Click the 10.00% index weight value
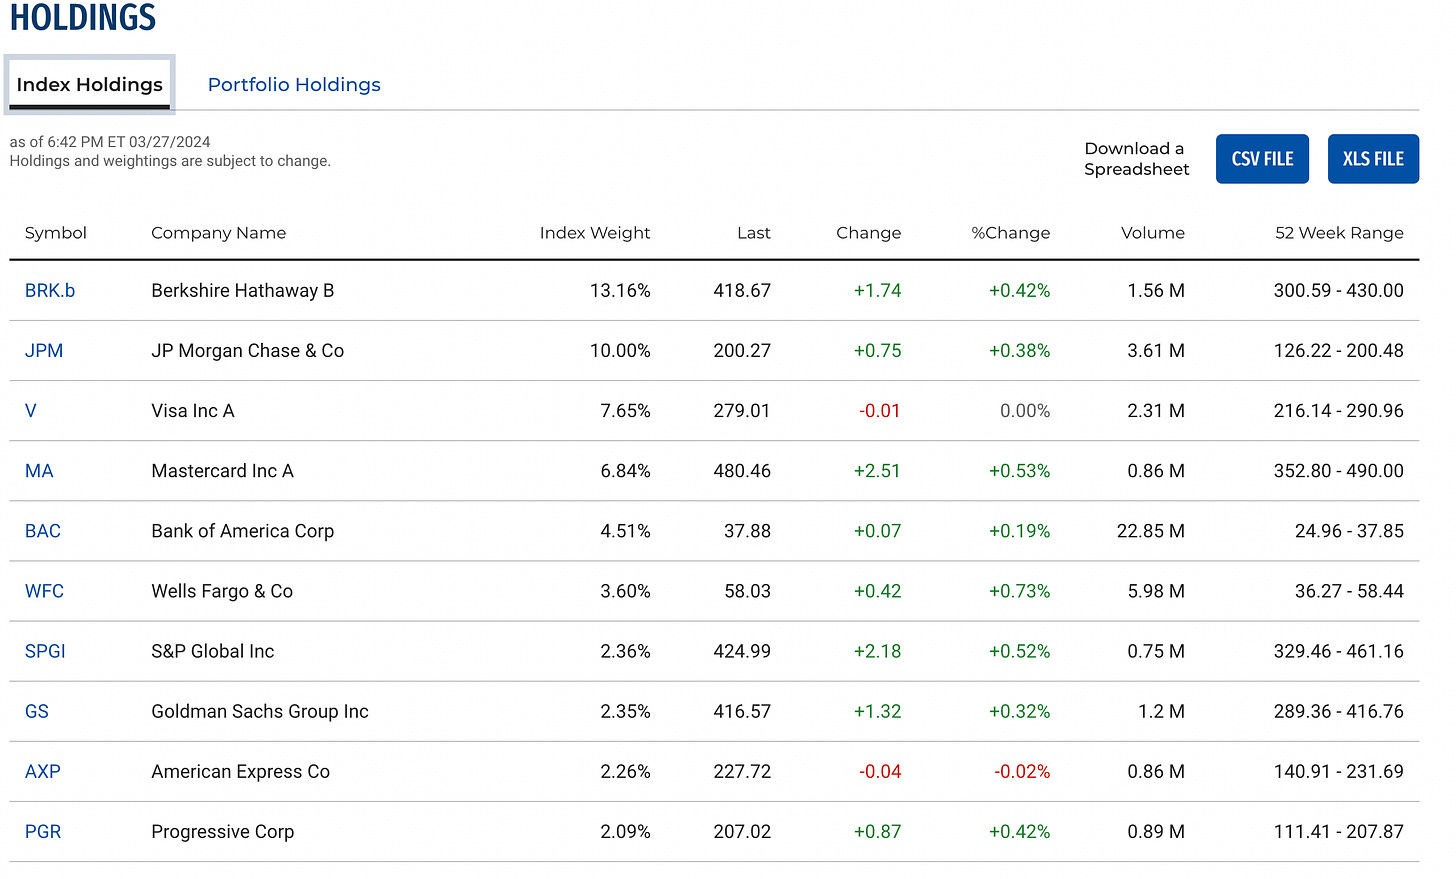This screenshot has height=879, width=1456. coord(620,351)
